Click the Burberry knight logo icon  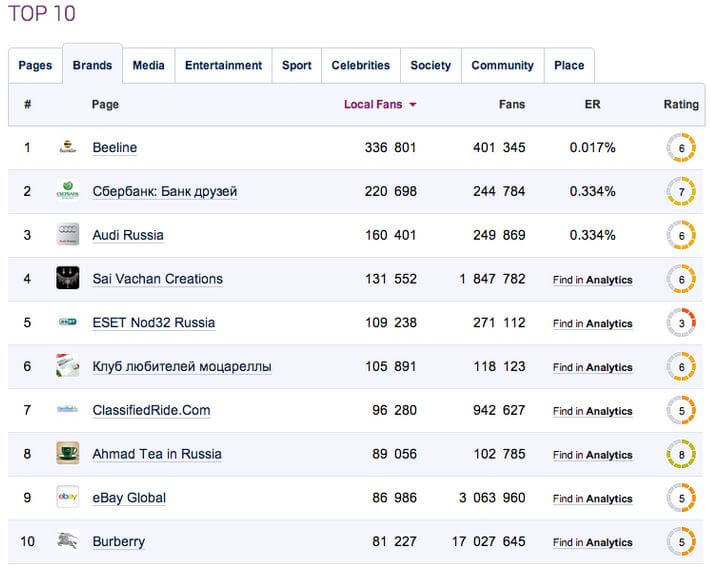[x=67, y=541]
